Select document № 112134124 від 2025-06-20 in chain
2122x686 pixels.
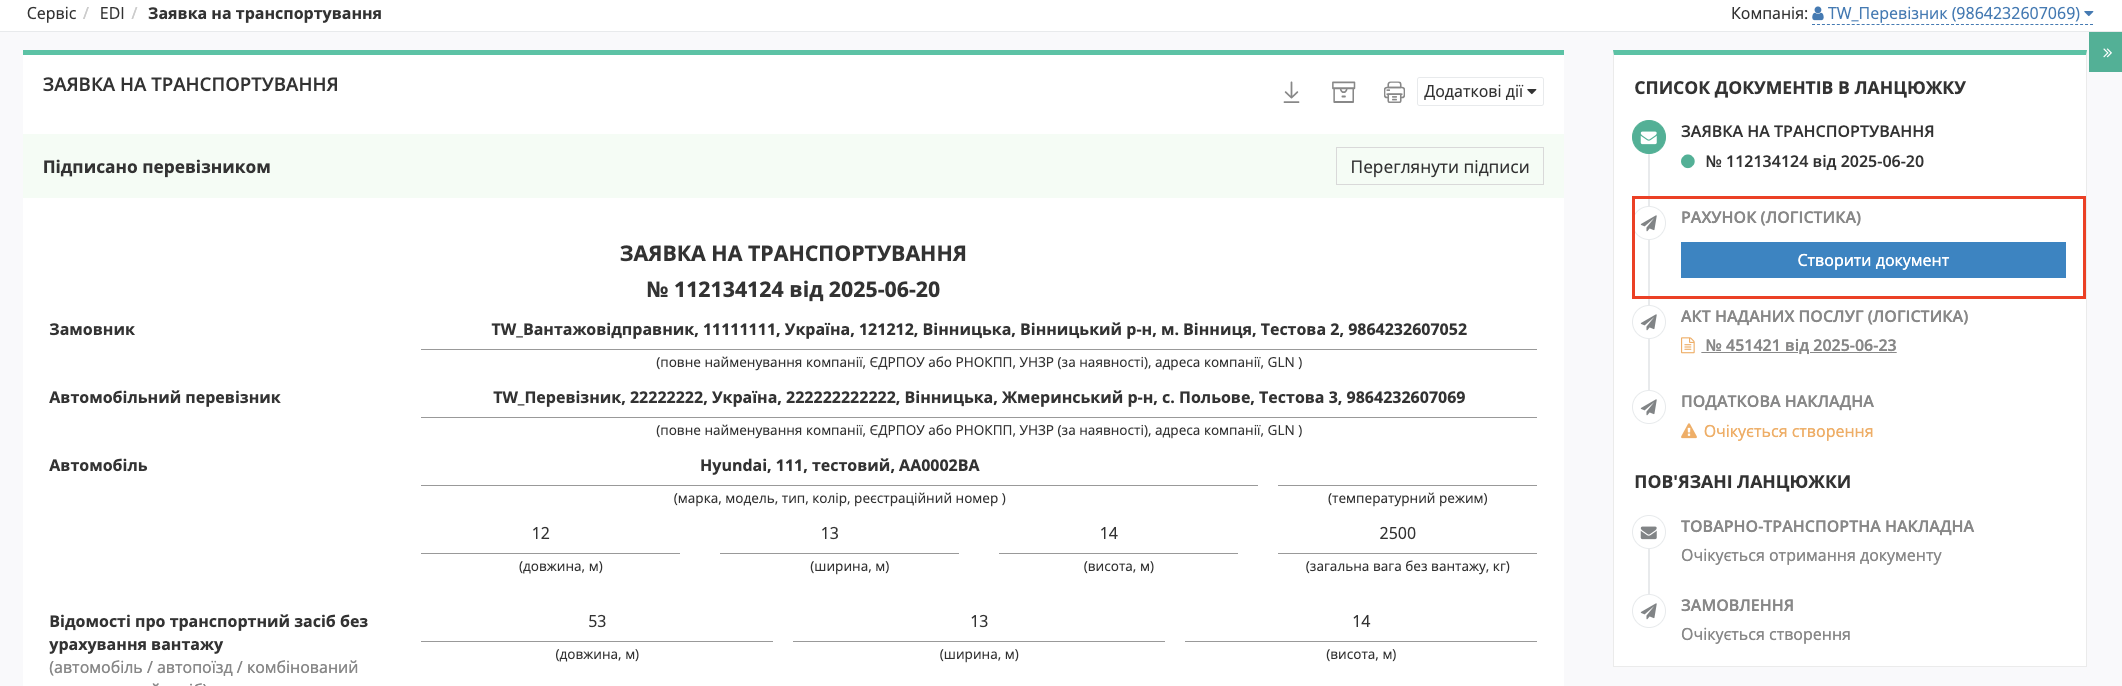pos(1813,161)
